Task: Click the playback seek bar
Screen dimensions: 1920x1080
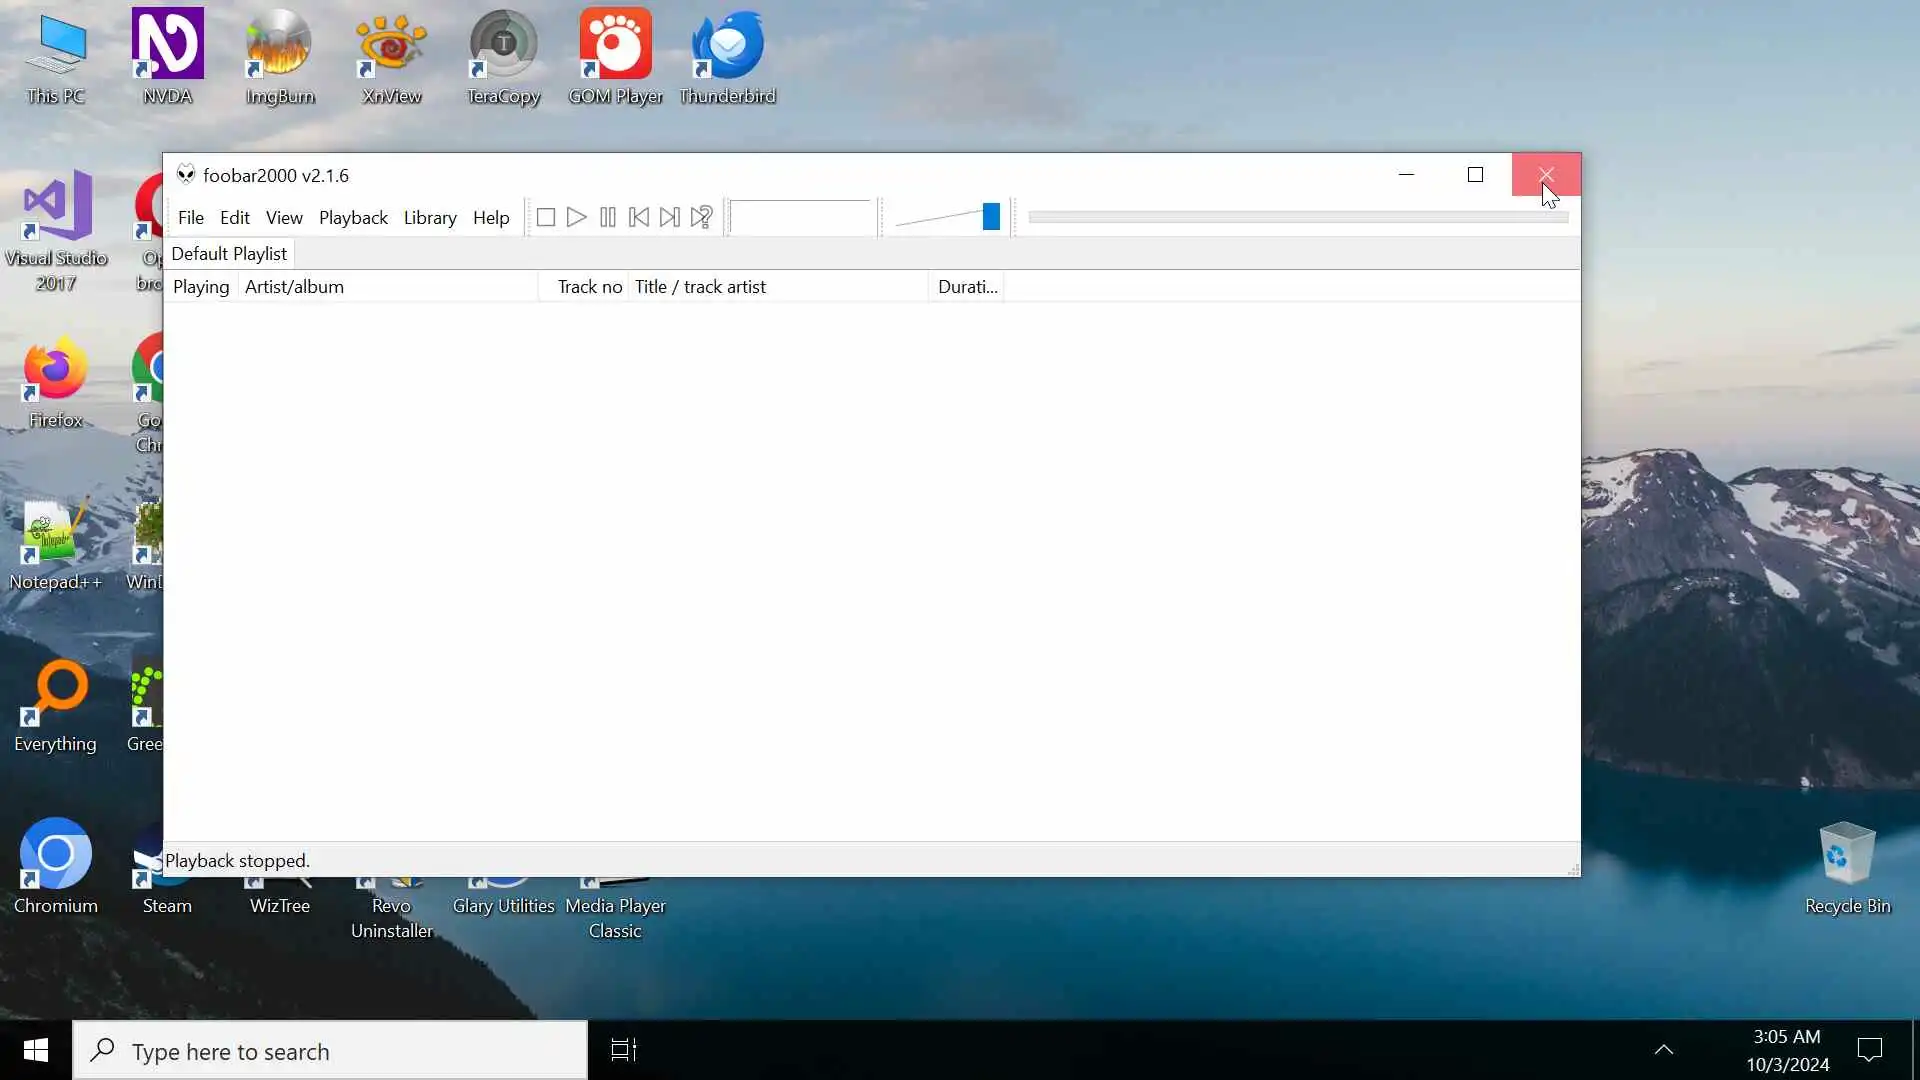Action: pos(1297,217)
